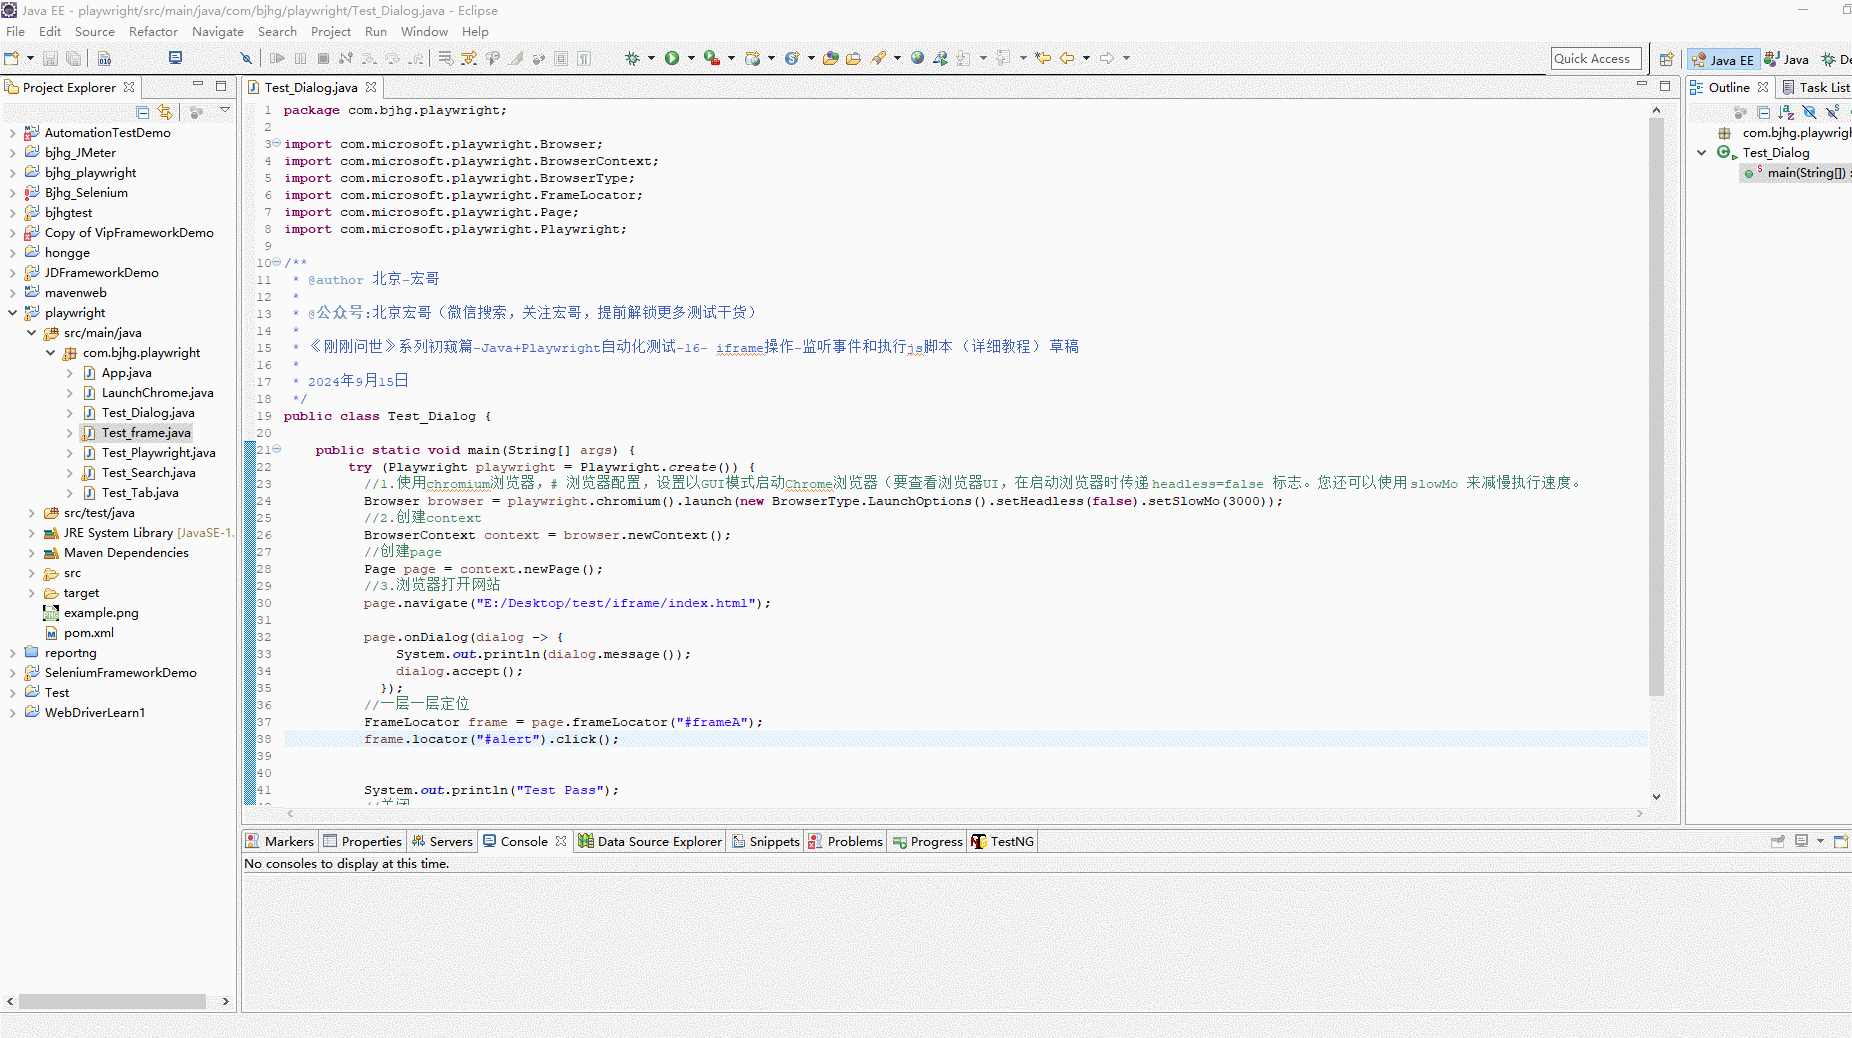Switch to the Task List tab
1852x1038 pixels.
(x=1816, y=88)
